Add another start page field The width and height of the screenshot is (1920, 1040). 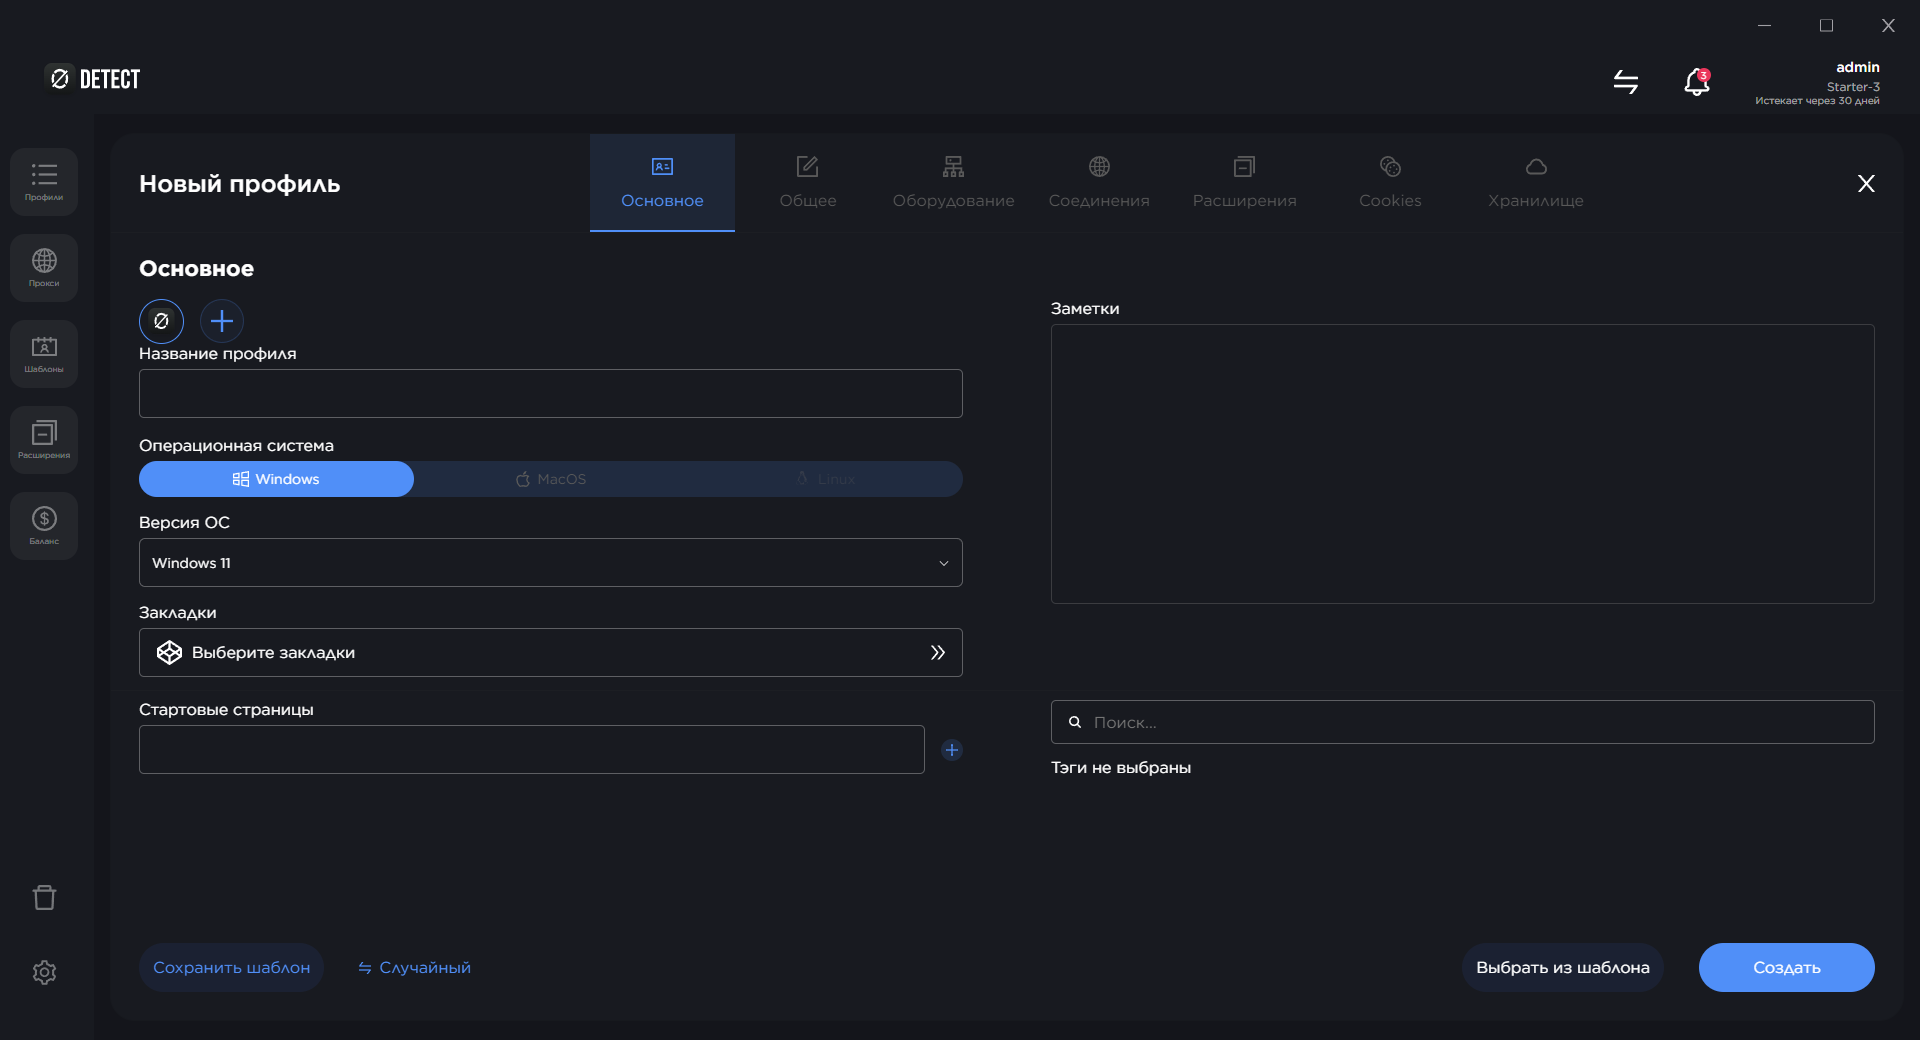(952, 750)
